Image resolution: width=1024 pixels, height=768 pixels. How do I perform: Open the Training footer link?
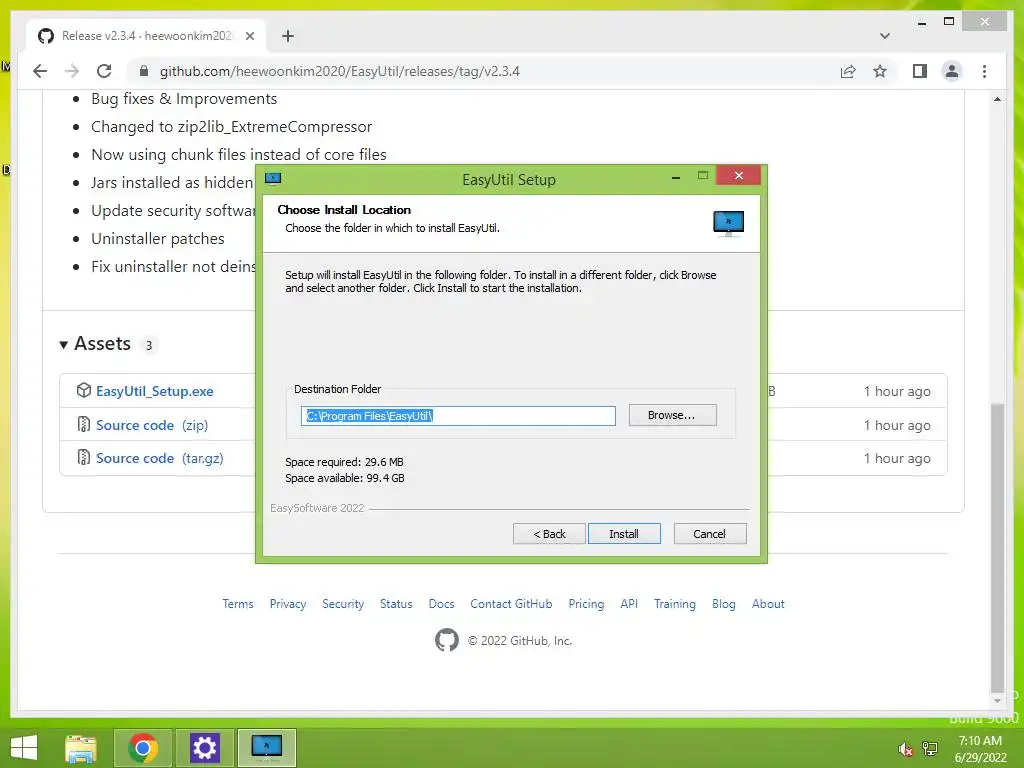675,604
